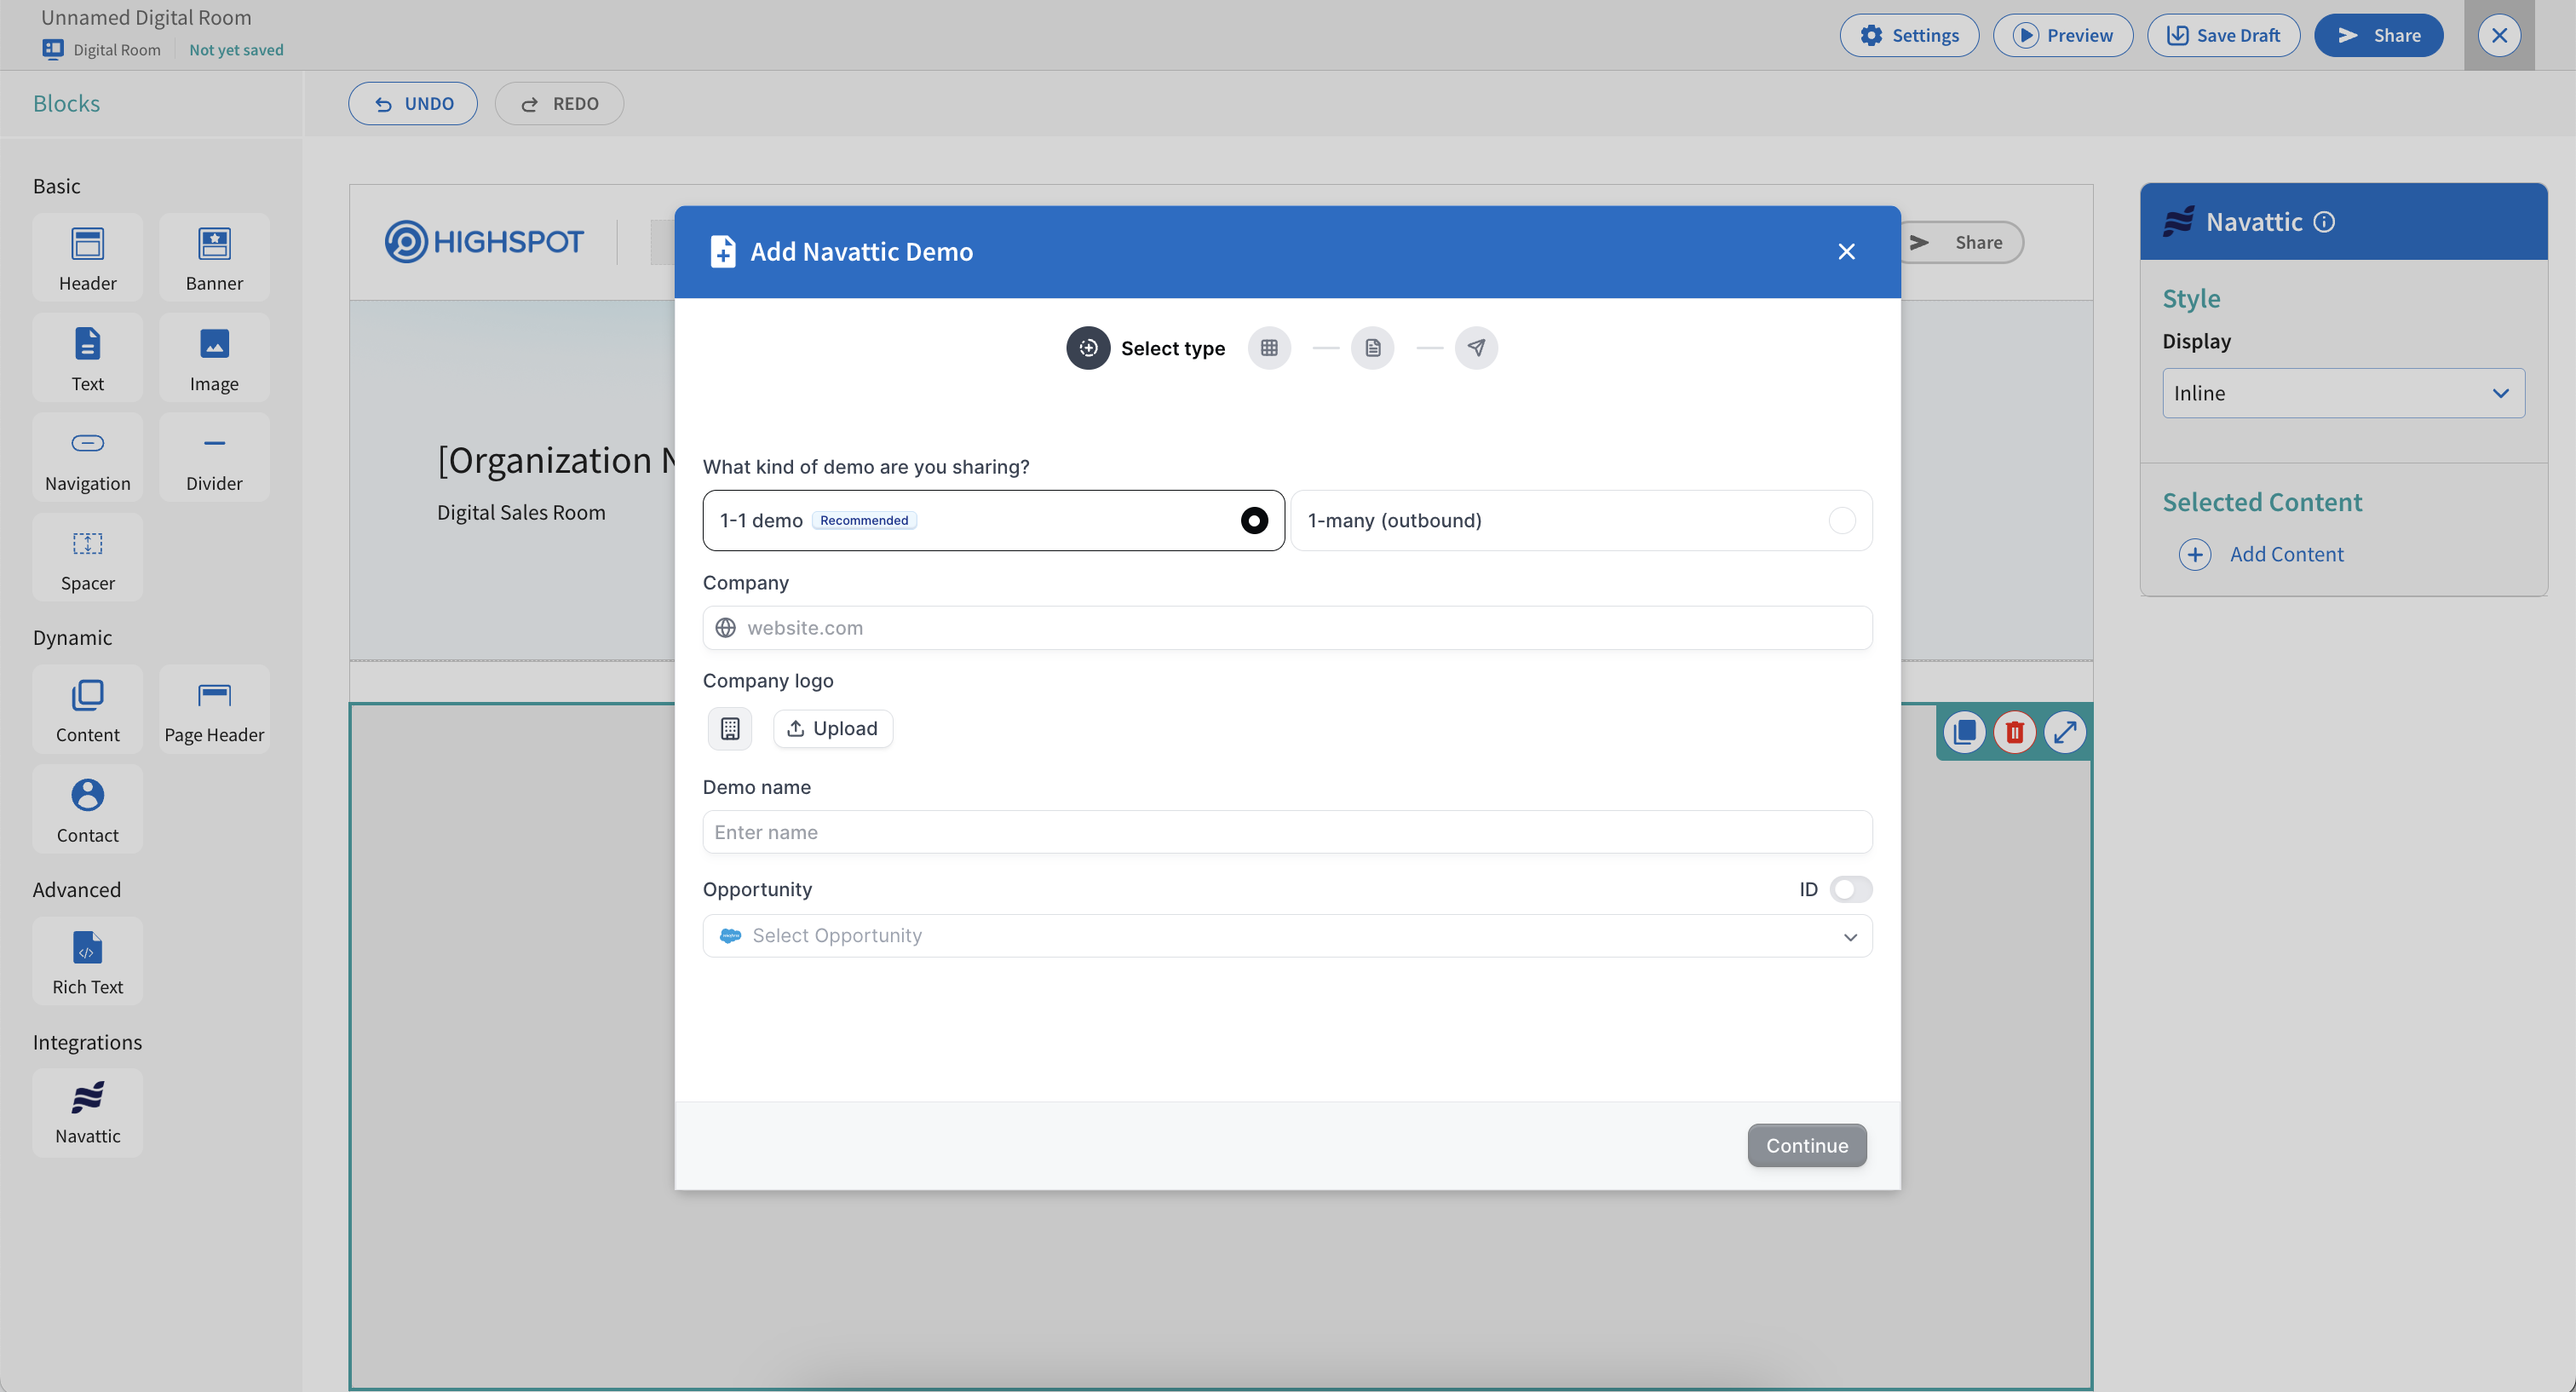Viewport: 2576px width, 1392px height.
Task: Open the Display Inline dropdown
Action: 2343,392
